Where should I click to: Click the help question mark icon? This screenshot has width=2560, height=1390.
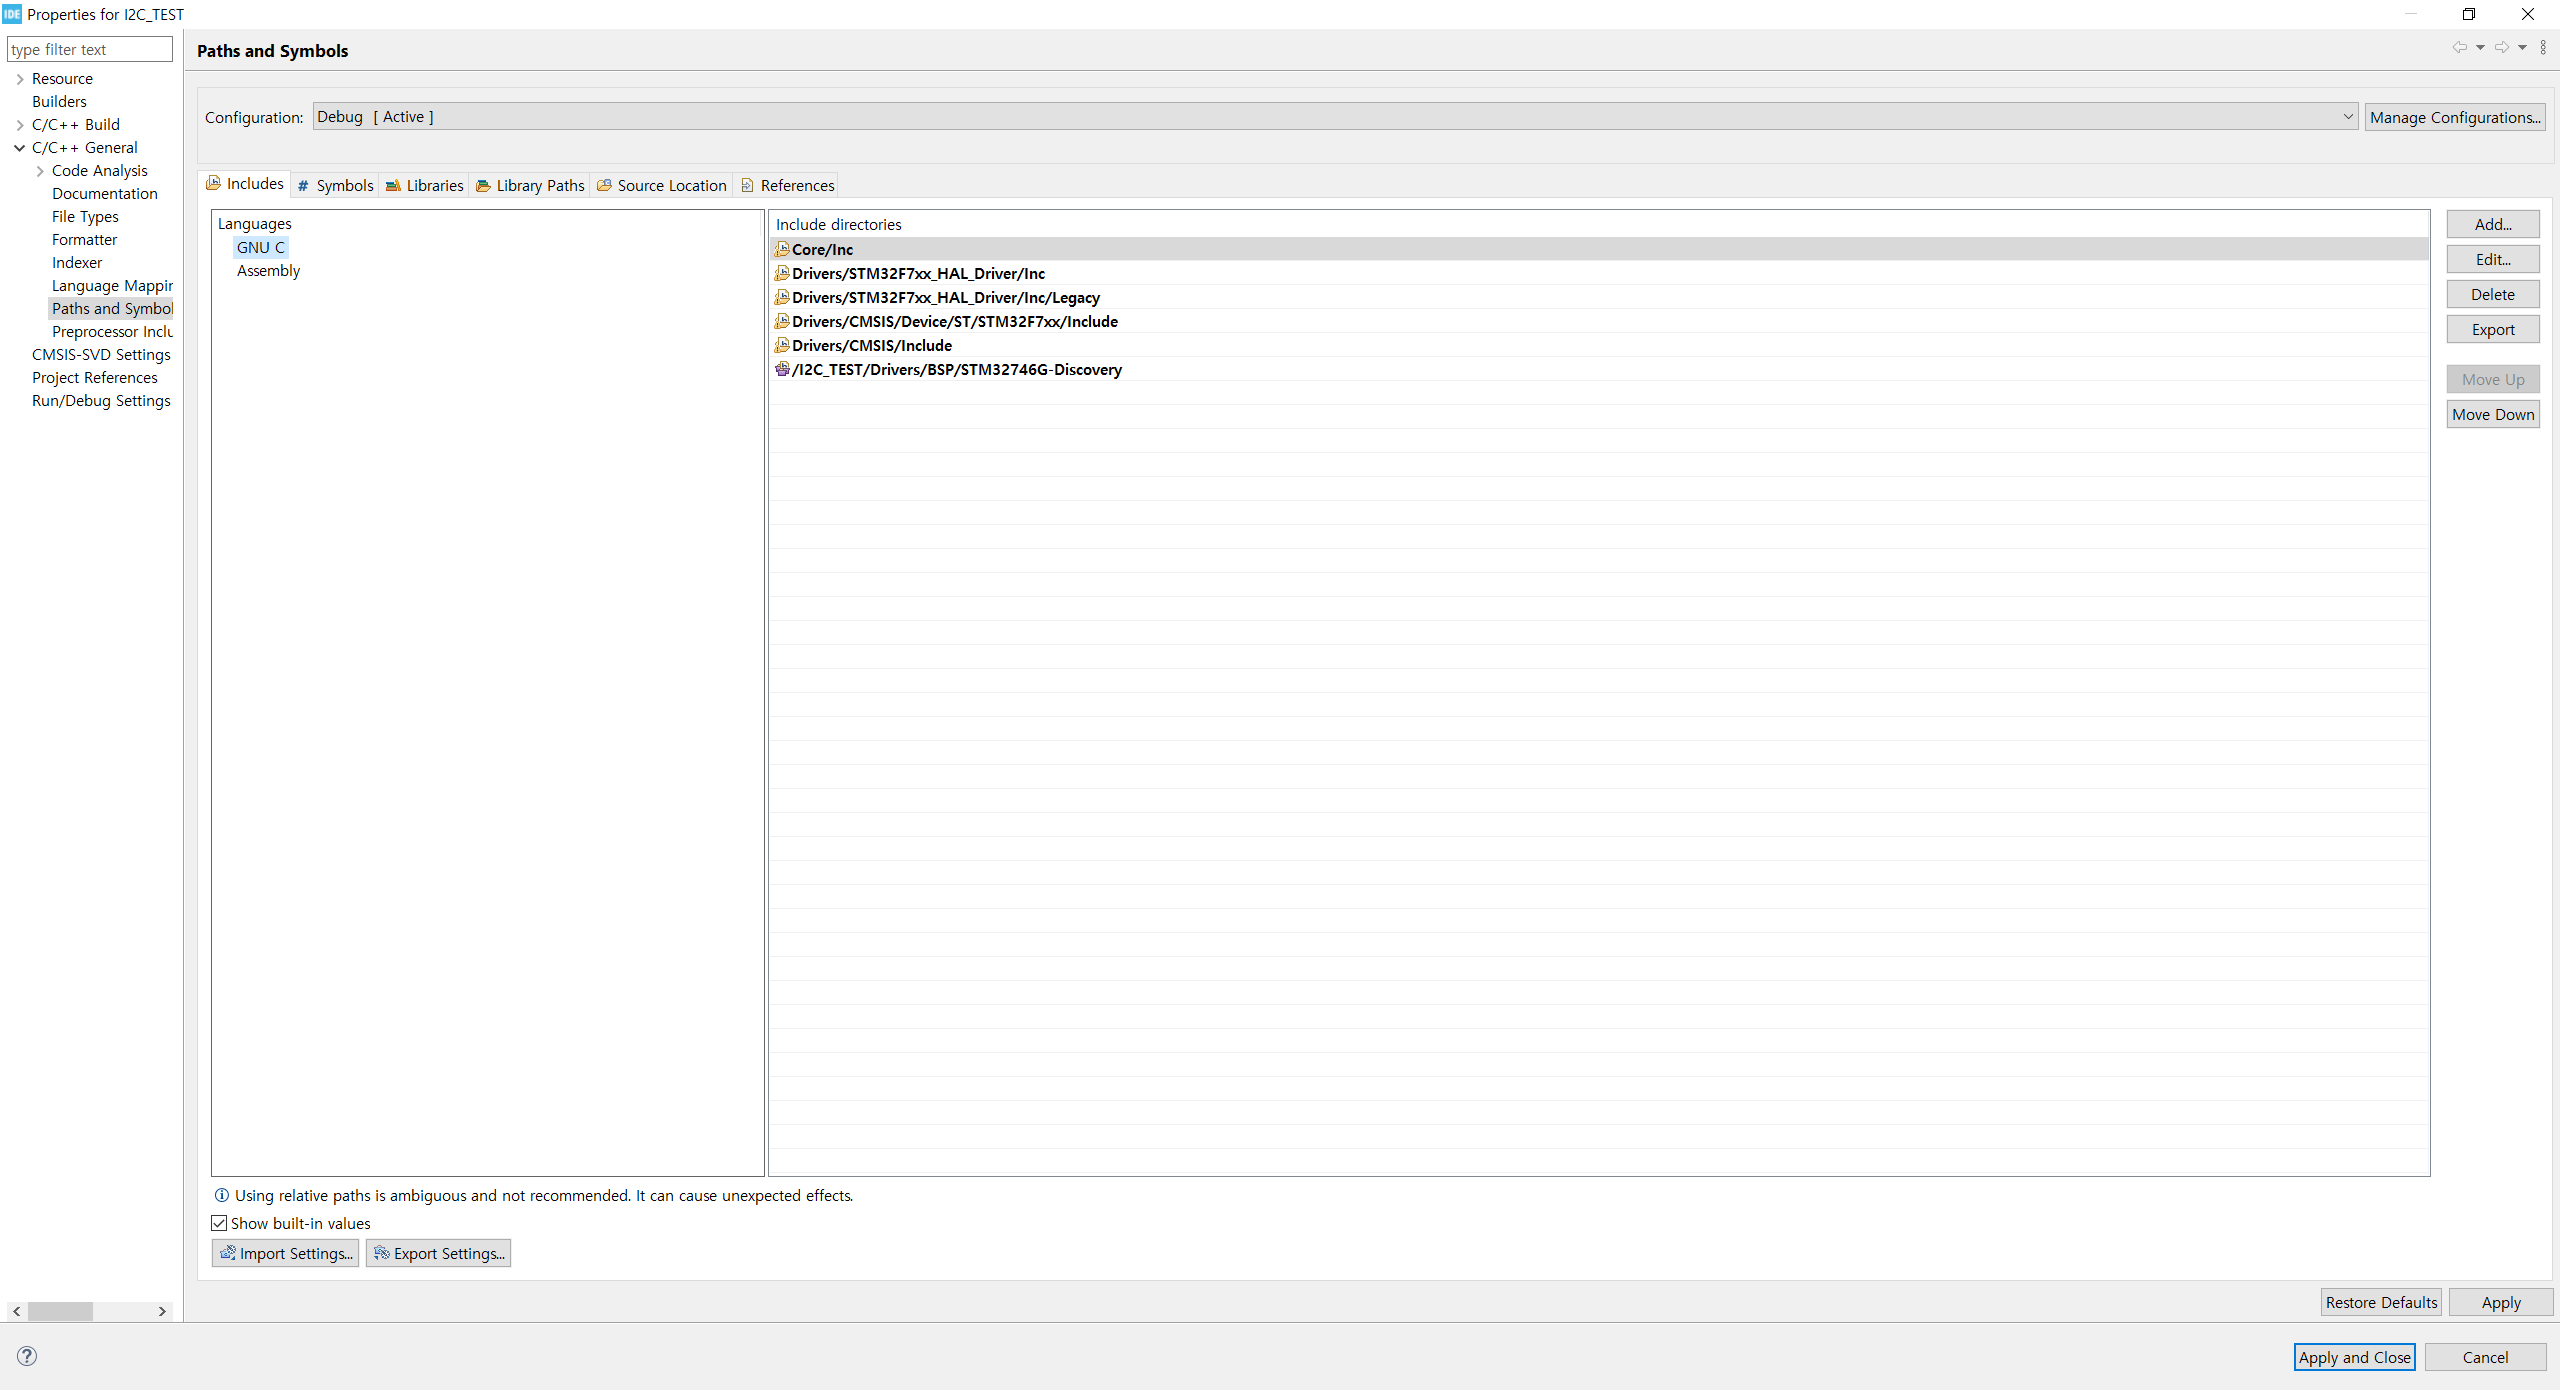(27, 1356)
